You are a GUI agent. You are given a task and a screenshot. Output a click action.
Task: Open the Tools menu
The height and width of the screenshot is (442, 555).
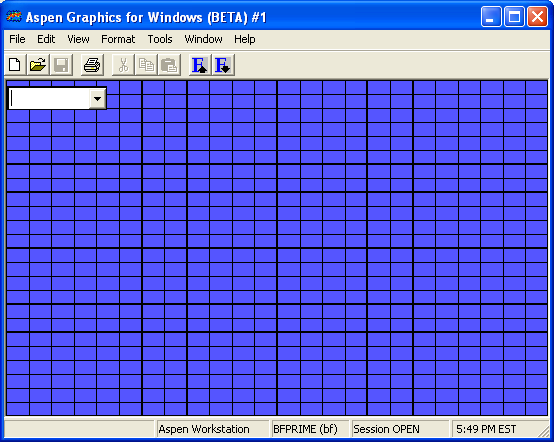(160, 39)
